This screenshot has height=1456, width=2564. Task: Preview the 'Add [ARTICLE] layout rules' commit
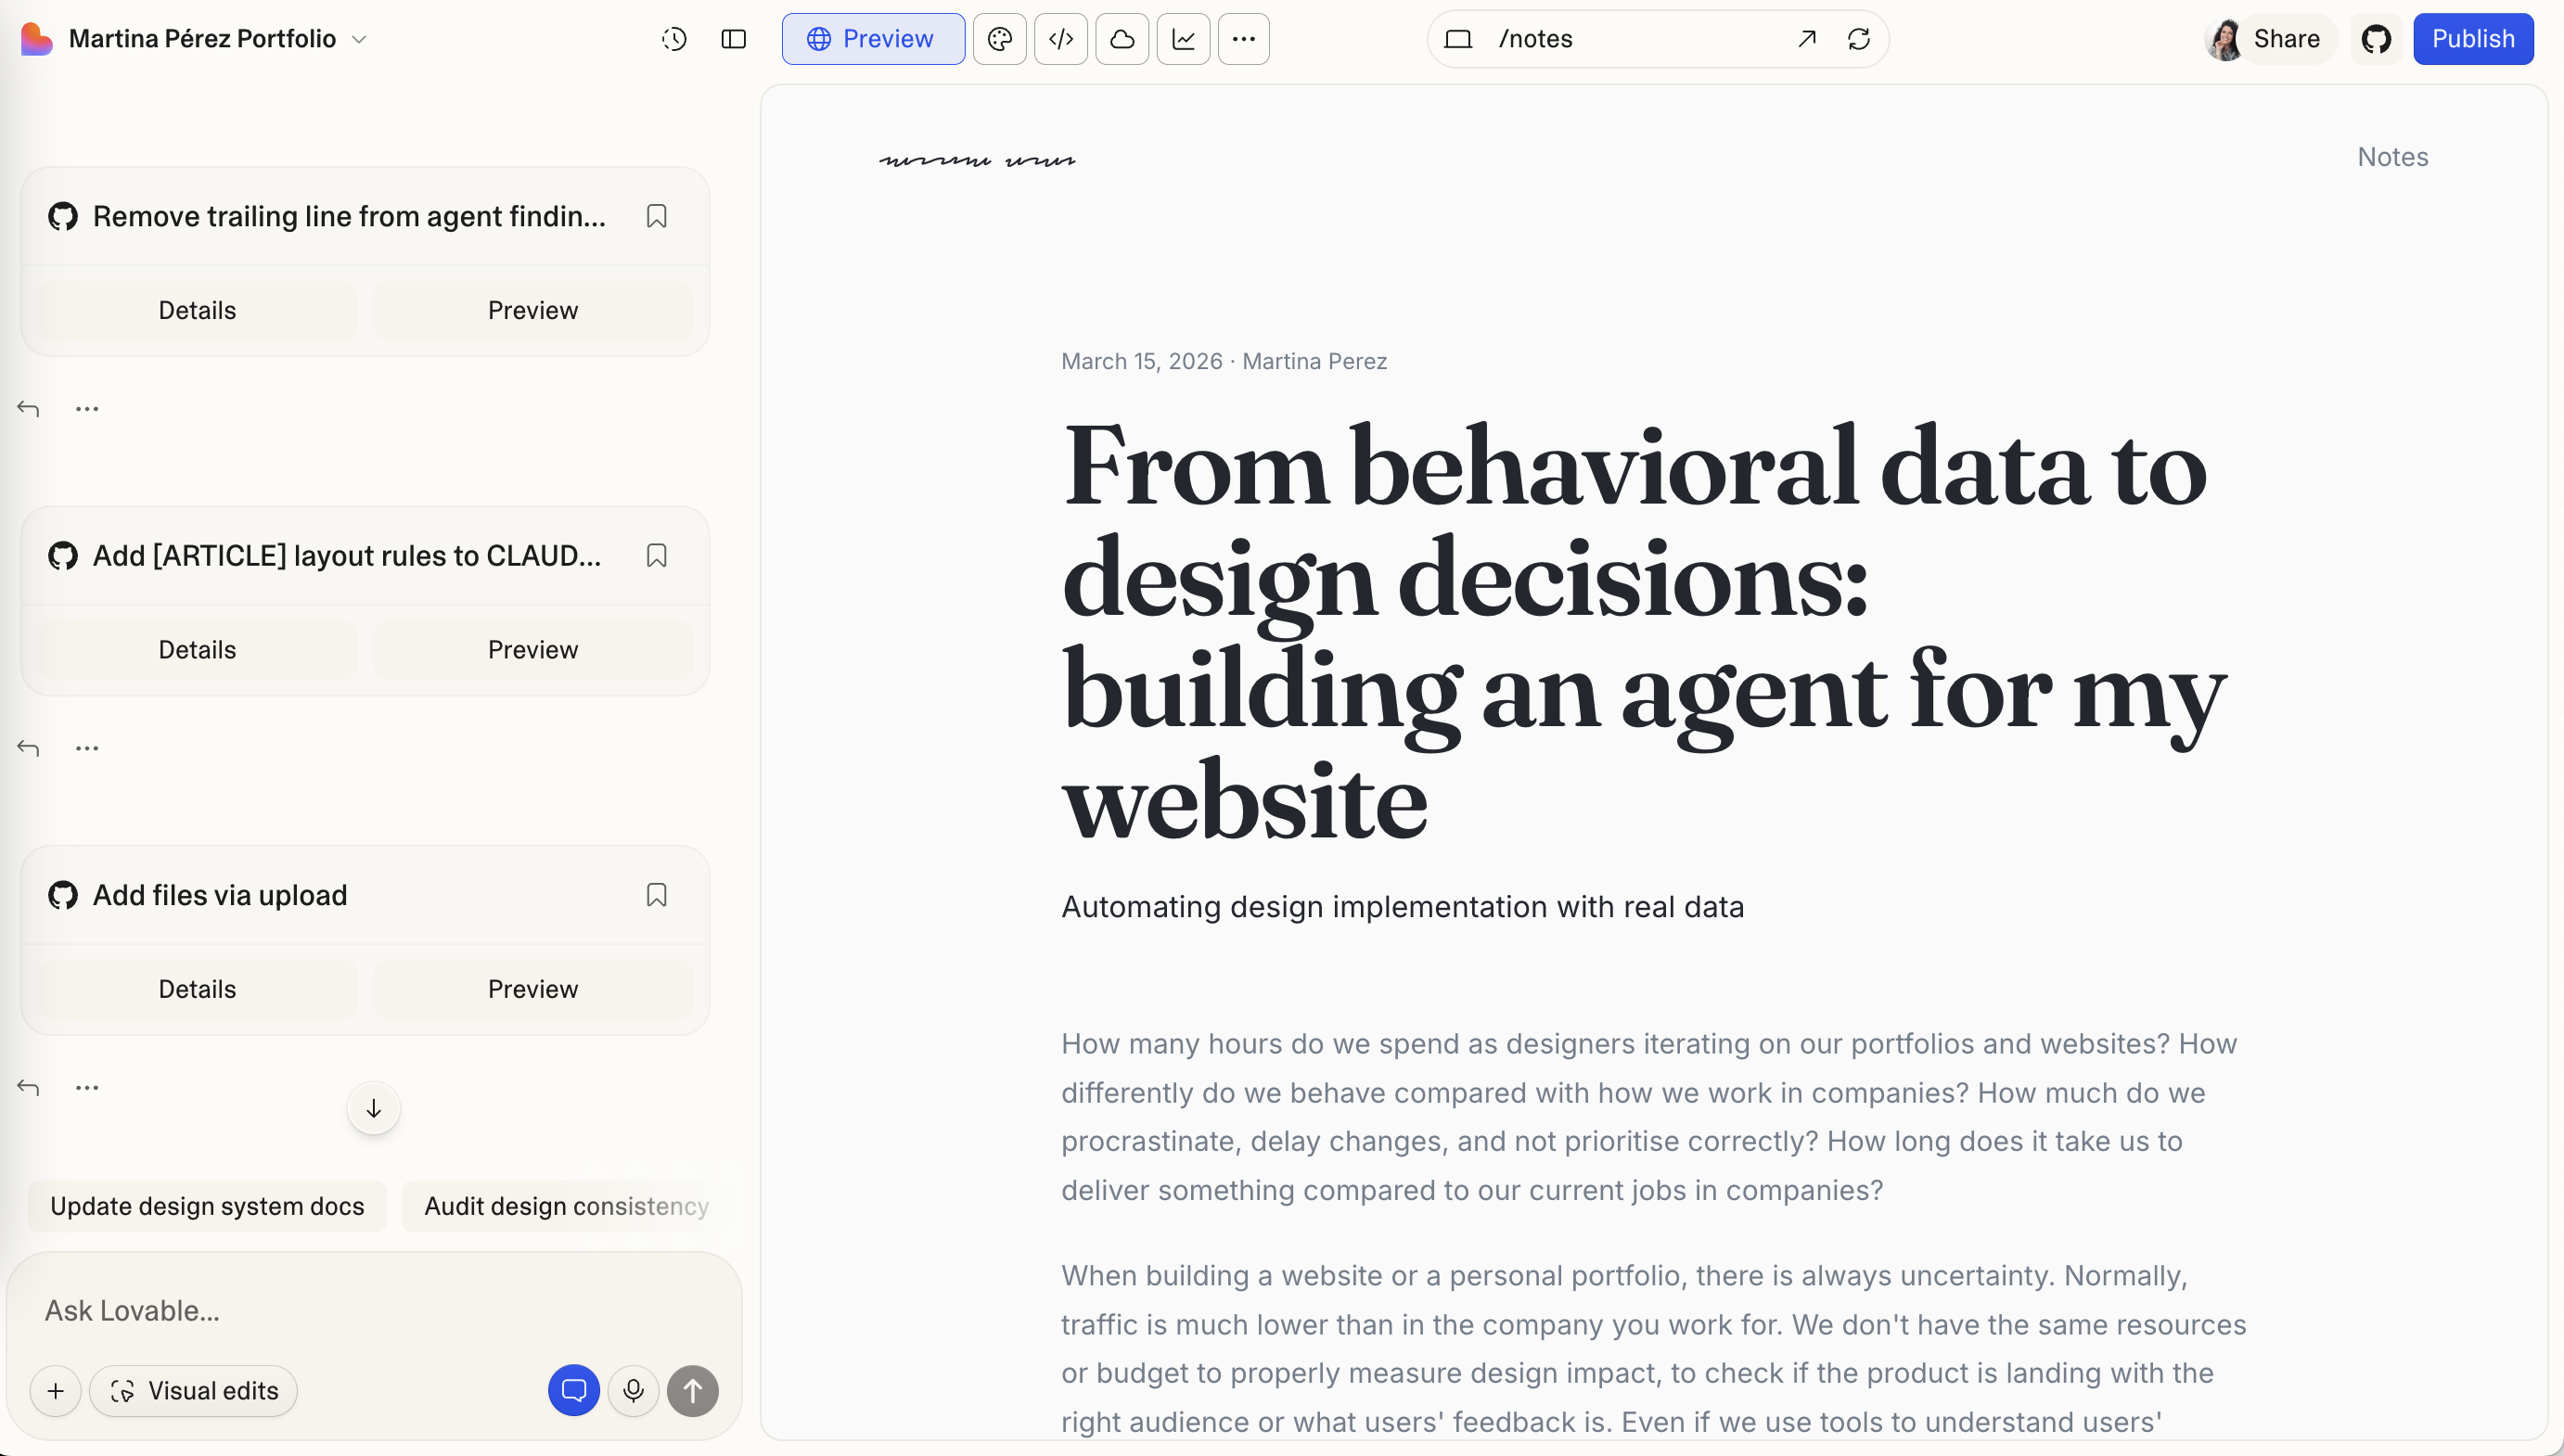coord(533,649)
